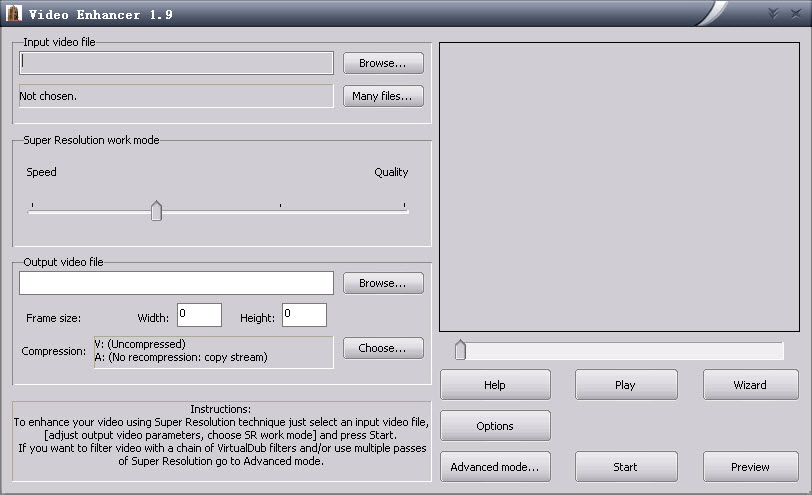Screen dimensions: 812x495
Task: Open the Many files dialog
Action: (x=383, y=96)
